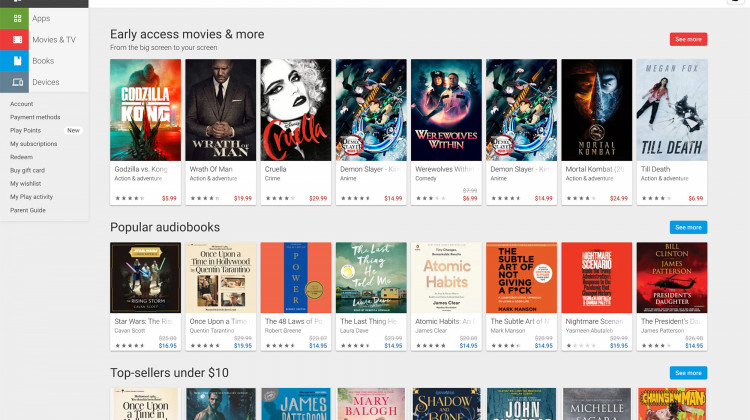The image size is (750, 420).
Task: Click the $24.99 price for Mortal Kombat
Action: pyautogui.click(x=618, y=199)
